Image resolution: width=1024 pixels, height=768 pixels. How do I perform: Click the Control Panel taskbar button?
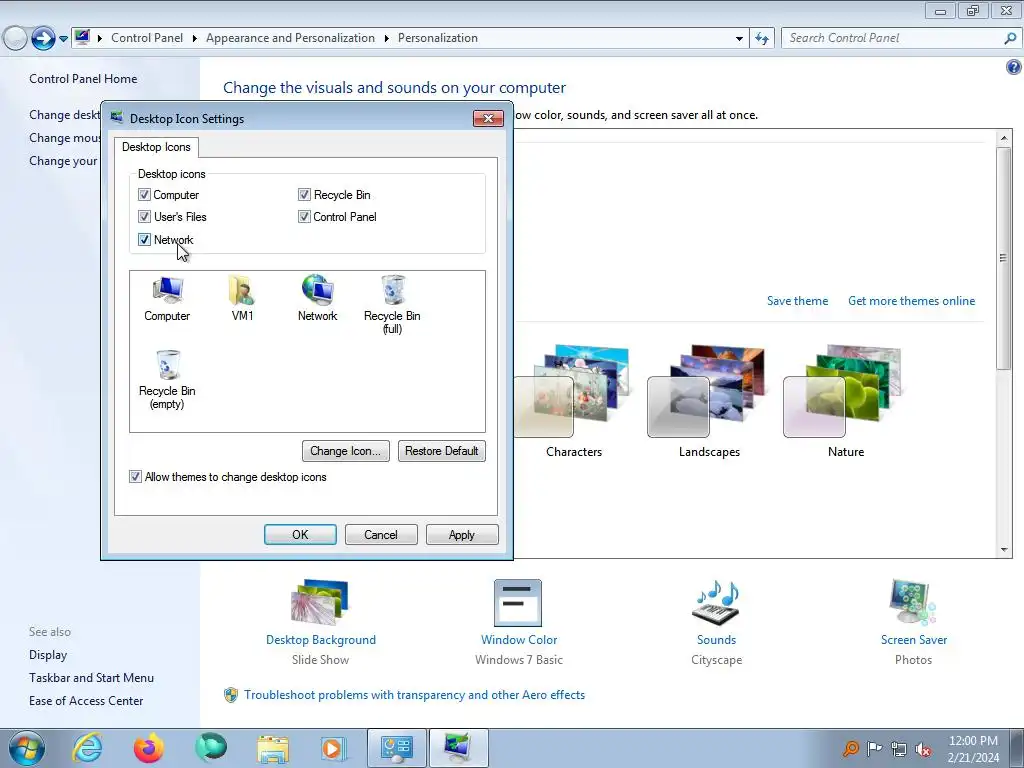397,748
